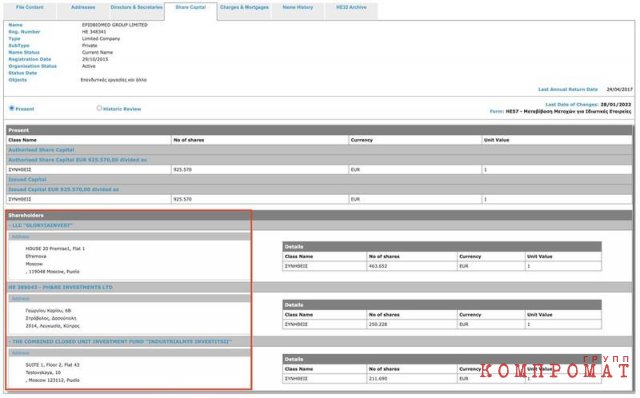Click Issued Capital EUR 925.570,00 divided as
640x398 pixels.
point(64,190)
